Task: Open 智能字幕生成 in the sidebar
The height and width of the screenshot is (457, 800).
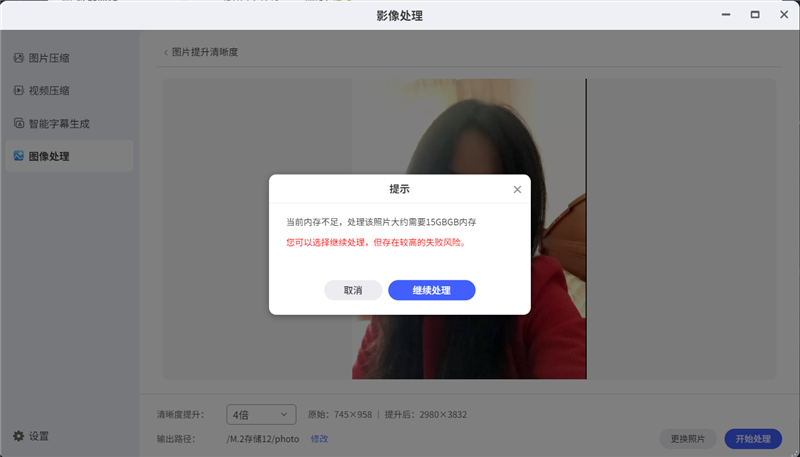Action: [69, 123]
